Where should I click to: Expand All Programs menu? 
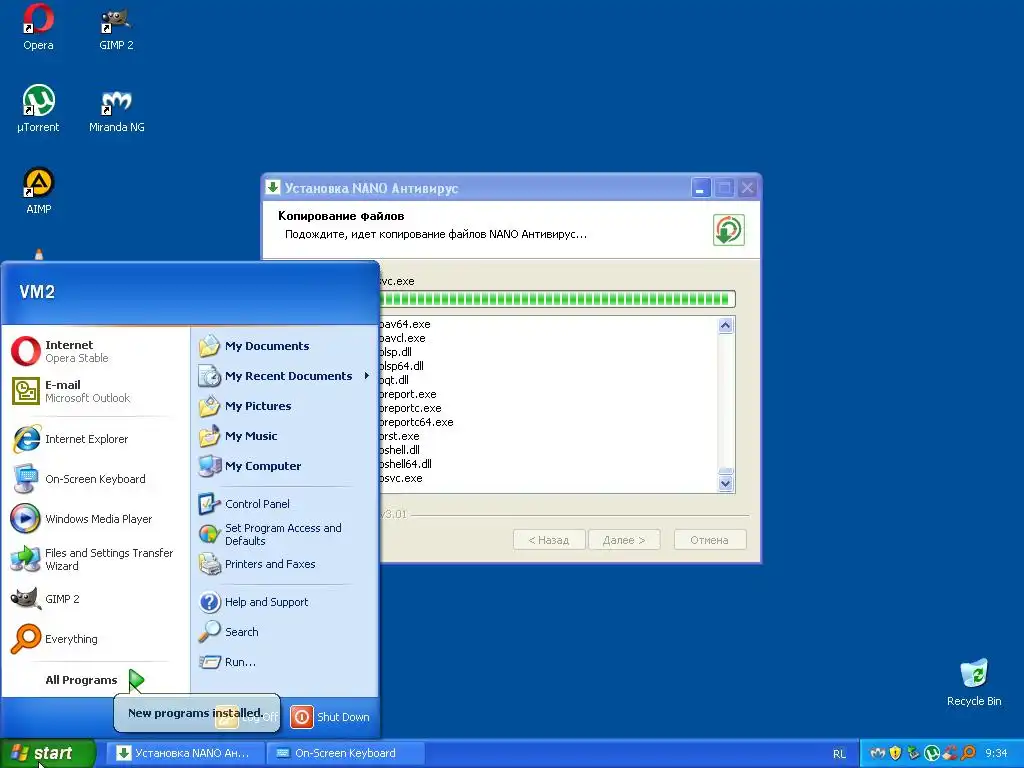(x=95, y=680)
